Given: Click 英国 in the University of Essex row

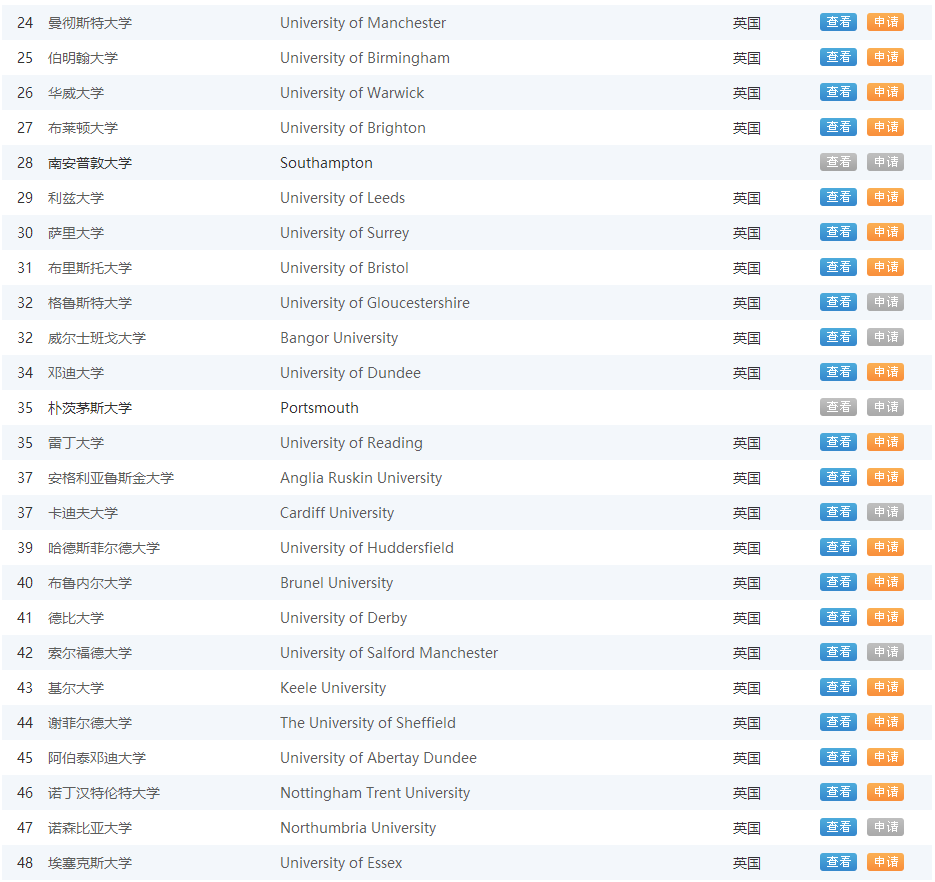Looking at the screenshot, I should [x=746, y=863].
